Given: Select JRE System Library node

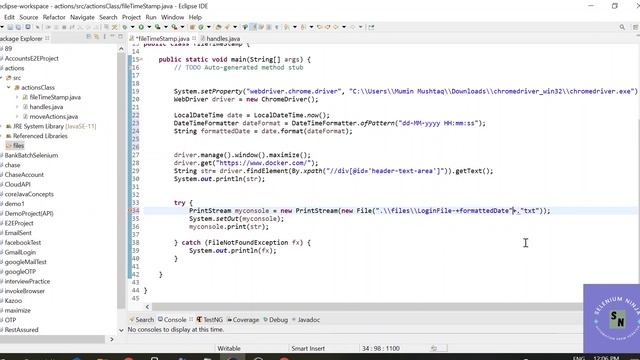Looking at the screenshot, I should pos(51,126).
